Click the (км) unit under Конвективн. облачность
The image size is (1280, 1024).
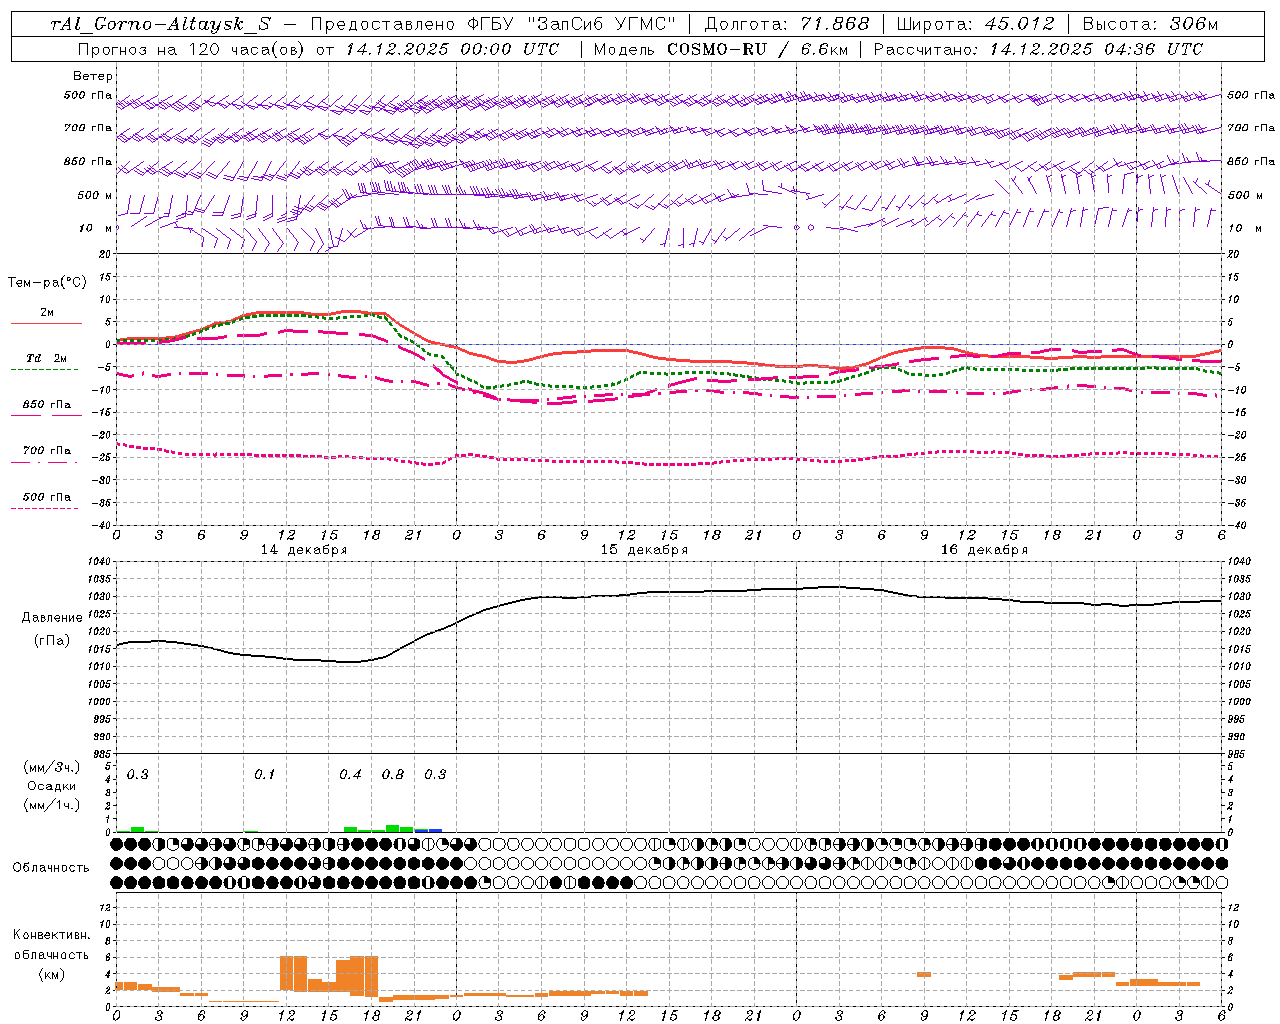point(52,974)
